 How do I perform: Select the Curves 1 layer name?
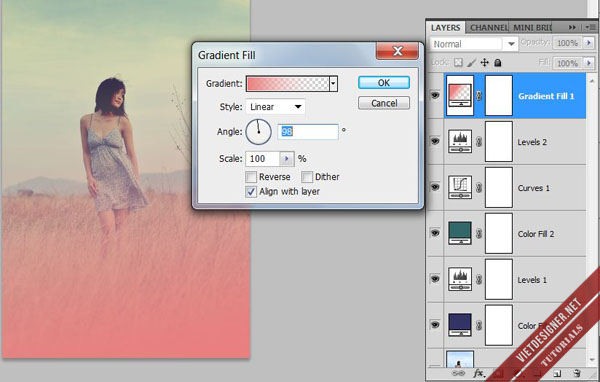point(533,188)
